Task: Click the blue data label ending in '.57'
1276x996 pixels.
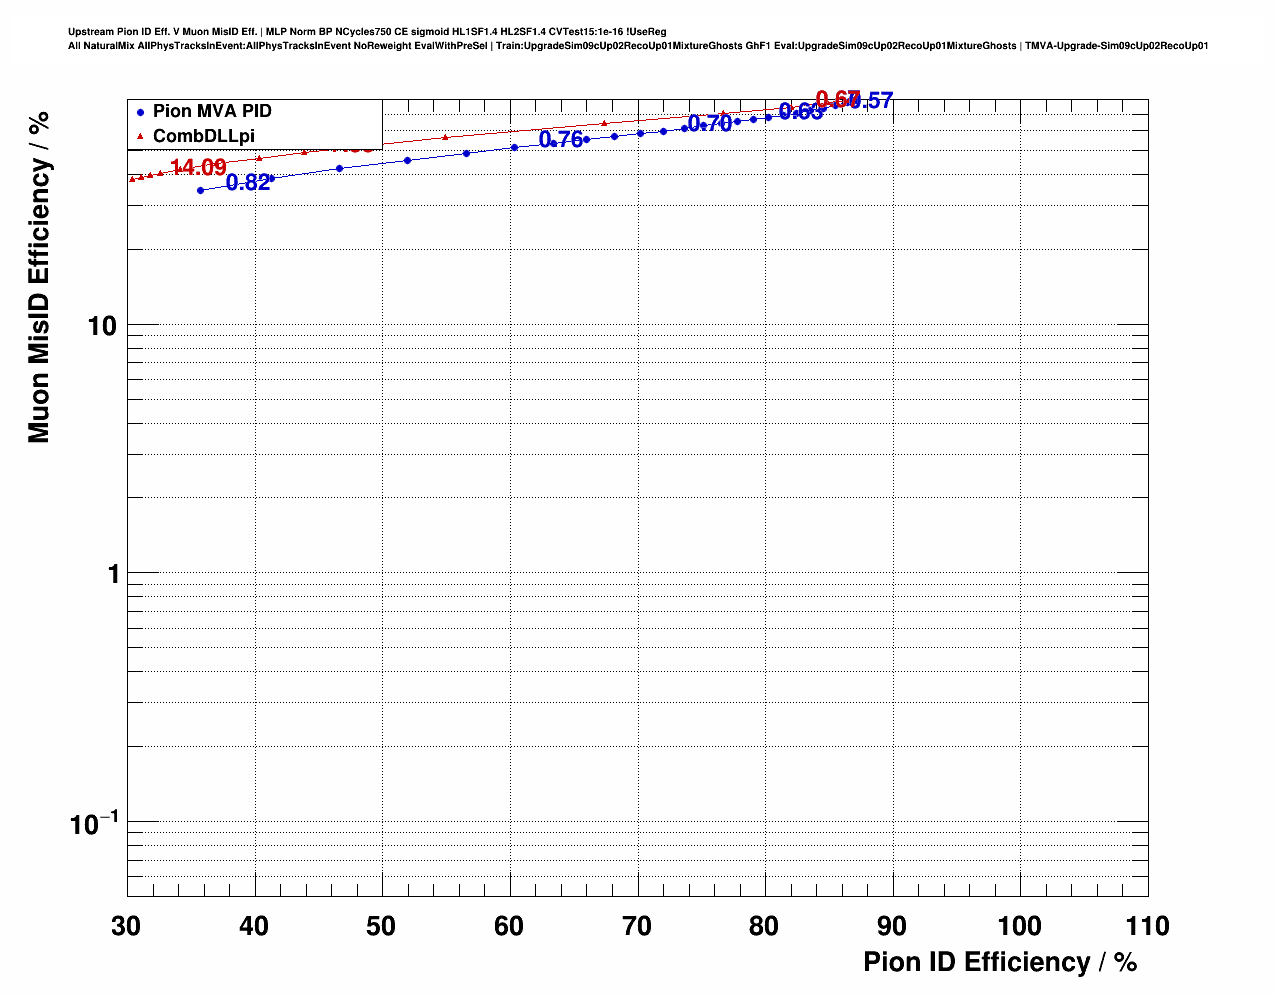Action: pos(871,101)
